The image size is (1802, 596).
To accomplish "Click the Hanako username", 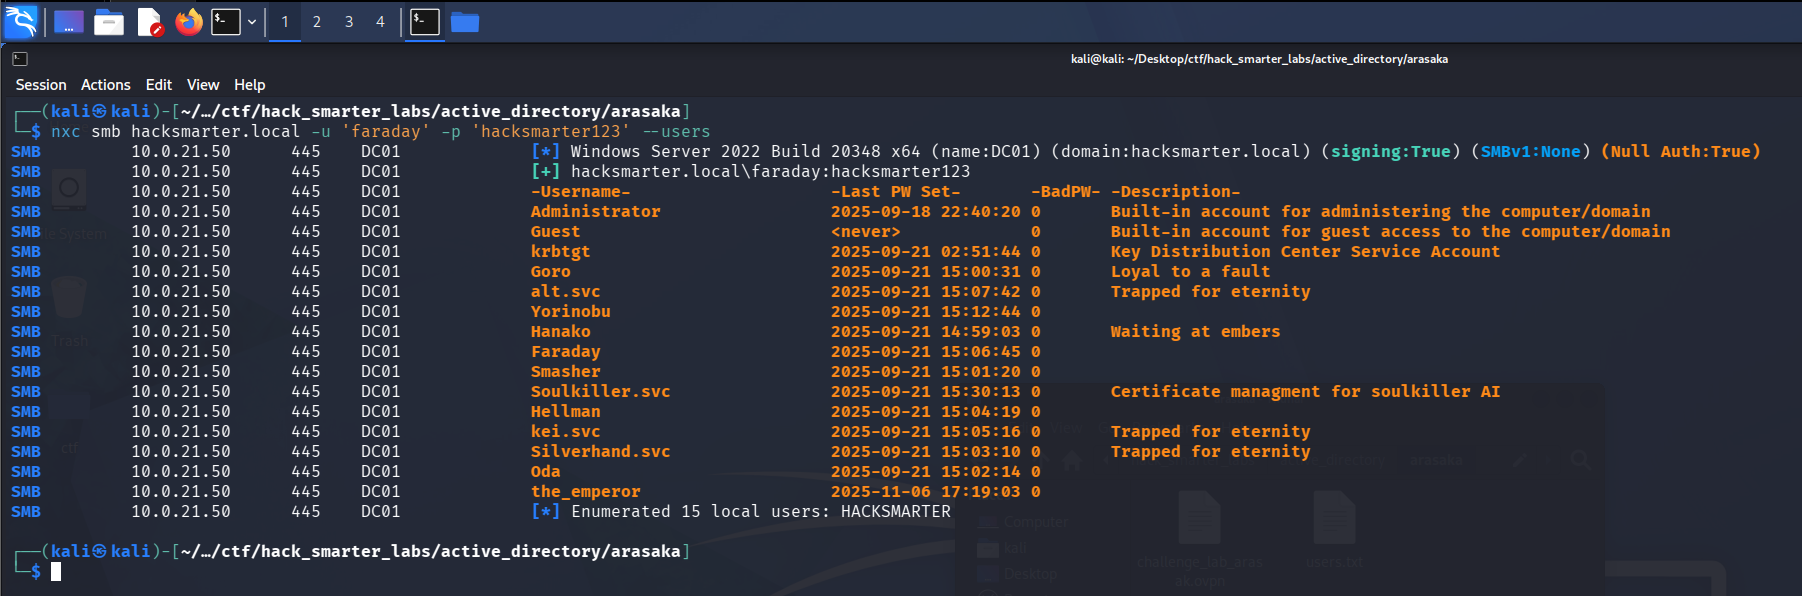I will point(560,331).
